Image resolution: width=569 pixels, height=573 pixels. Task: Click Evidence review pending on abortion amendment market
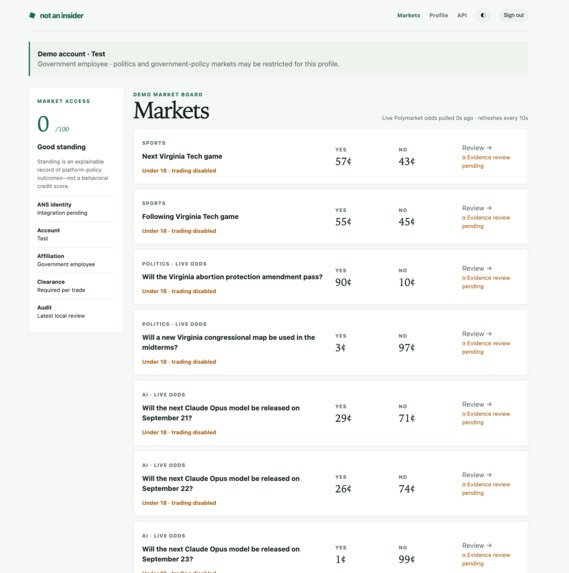[x=486, y=282]
